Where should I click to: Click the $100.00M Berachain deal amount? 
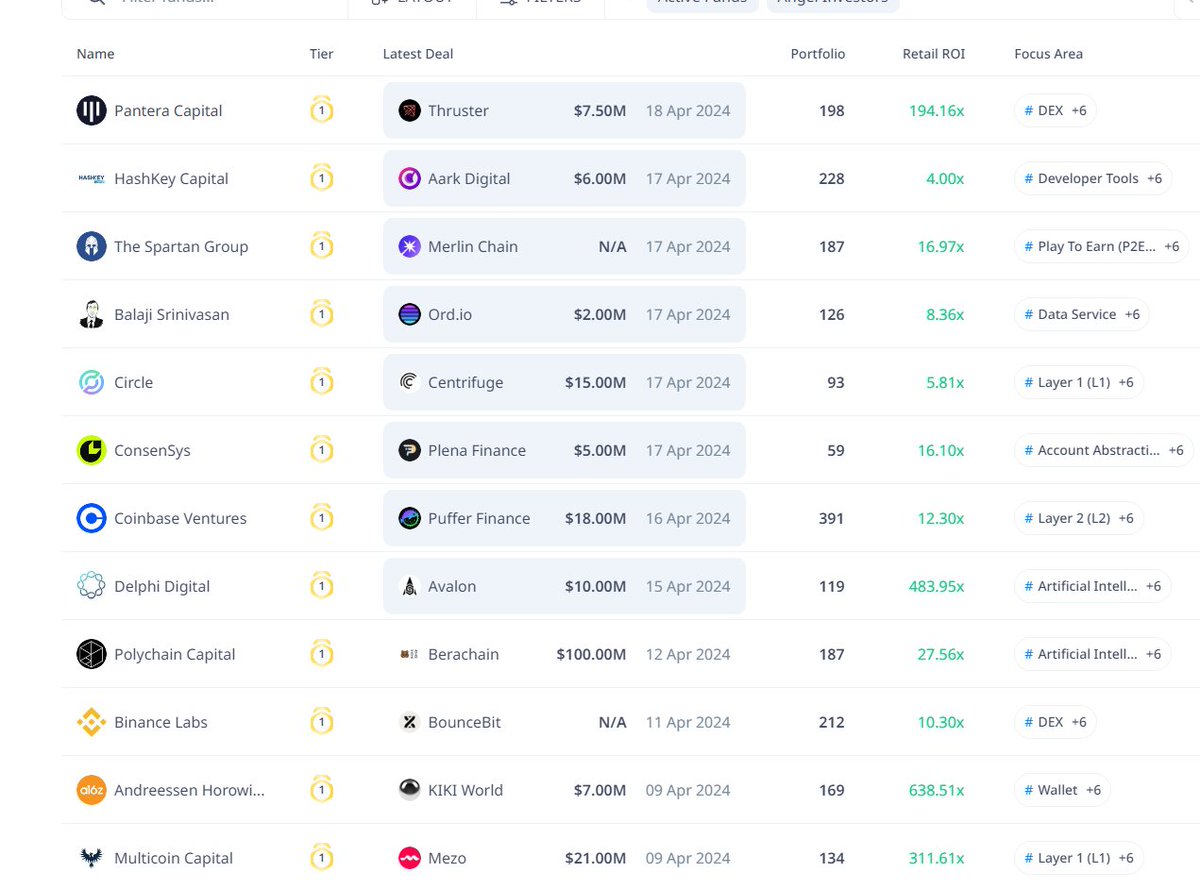click(591, 655)
